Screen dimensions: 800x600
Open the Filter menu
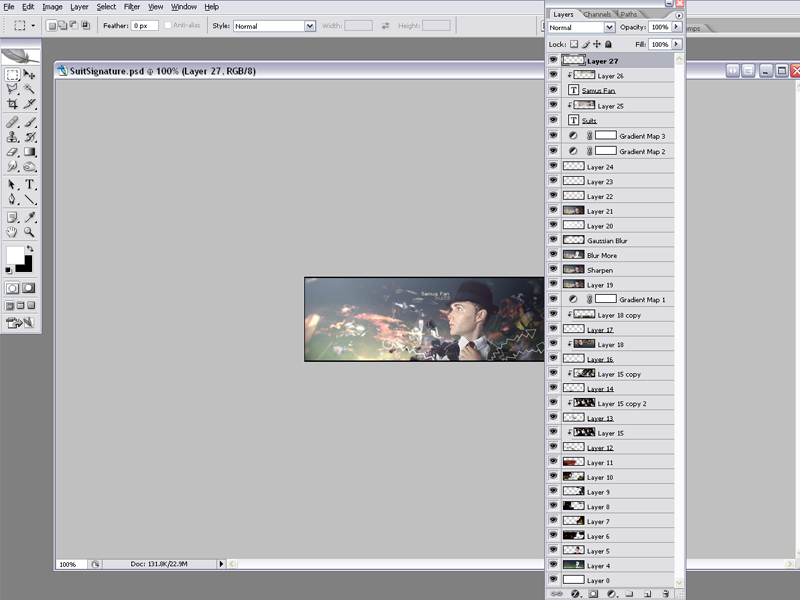[x=132, y=7]
